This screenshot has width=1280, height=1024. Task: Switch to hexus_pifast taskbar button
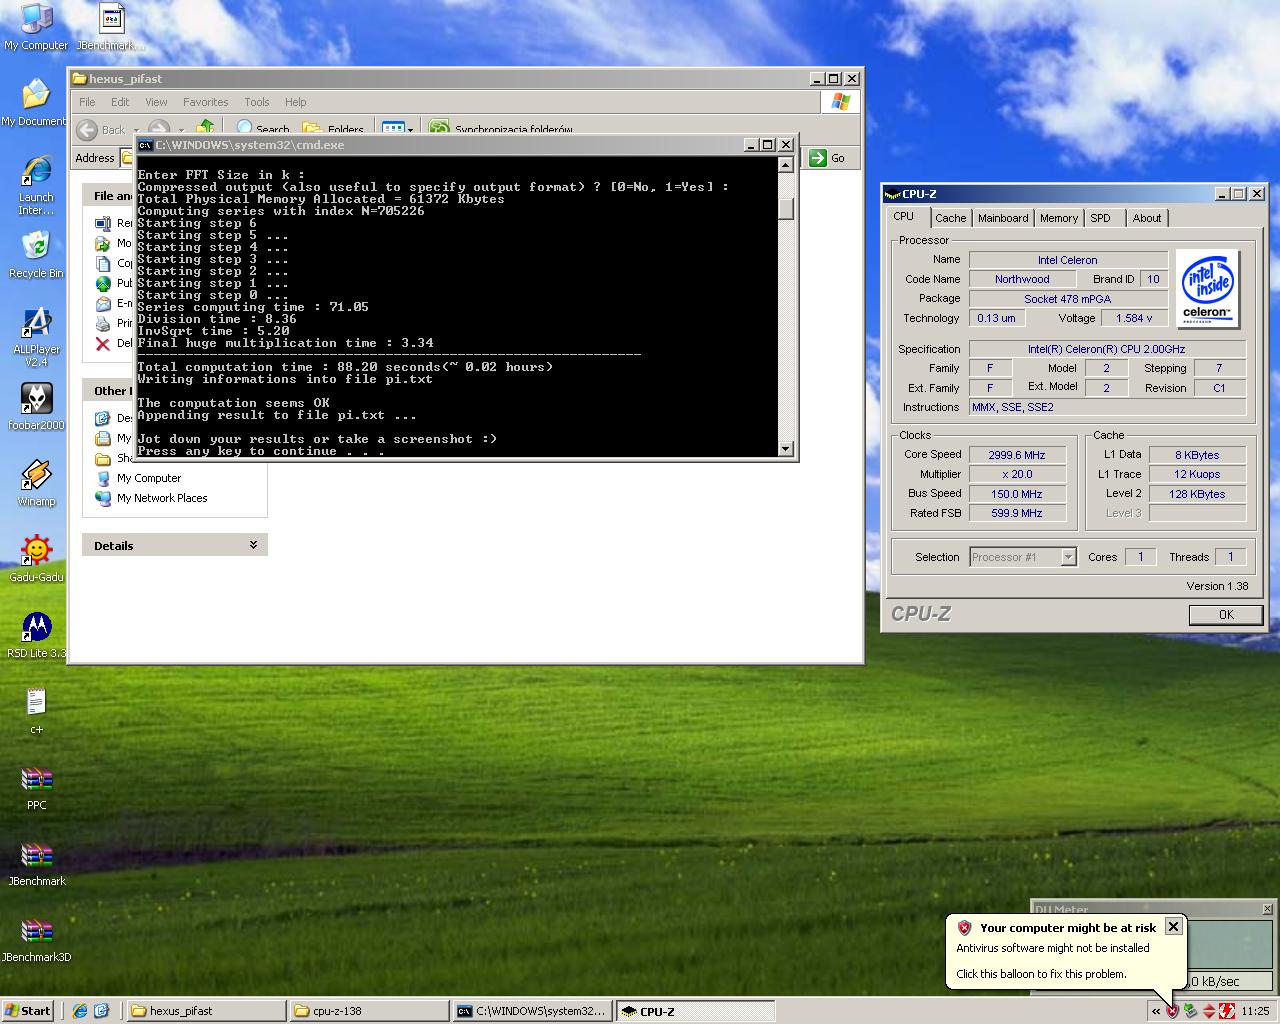205,1011
